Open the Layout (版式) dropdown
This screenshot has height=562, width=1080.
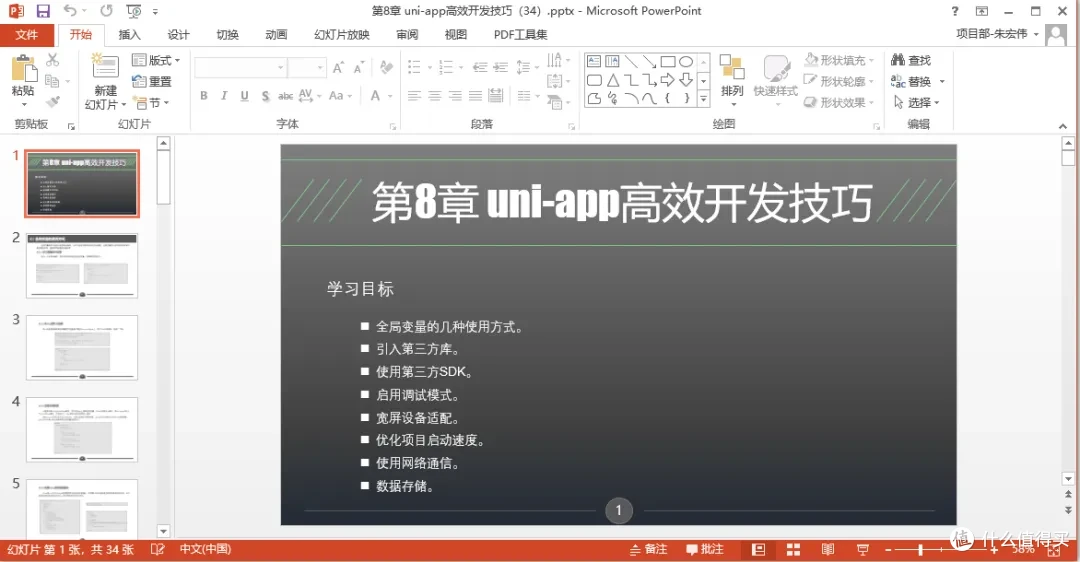(x=156, y=60)
